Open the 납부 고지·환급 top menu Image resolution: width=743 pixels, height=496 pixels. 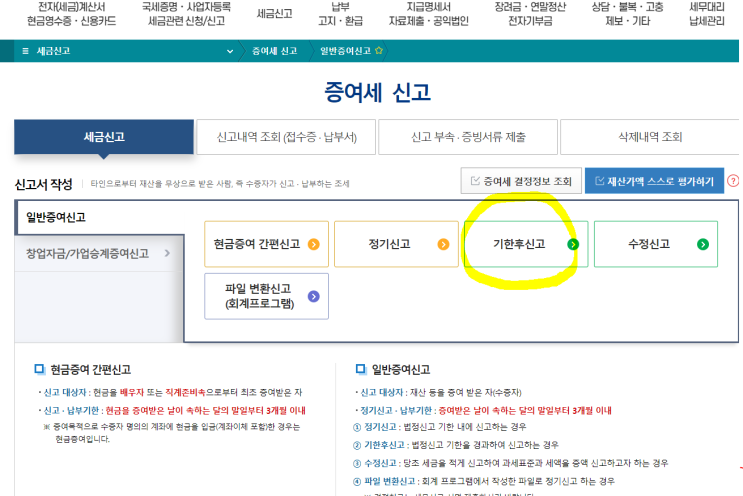click(341, 14)
